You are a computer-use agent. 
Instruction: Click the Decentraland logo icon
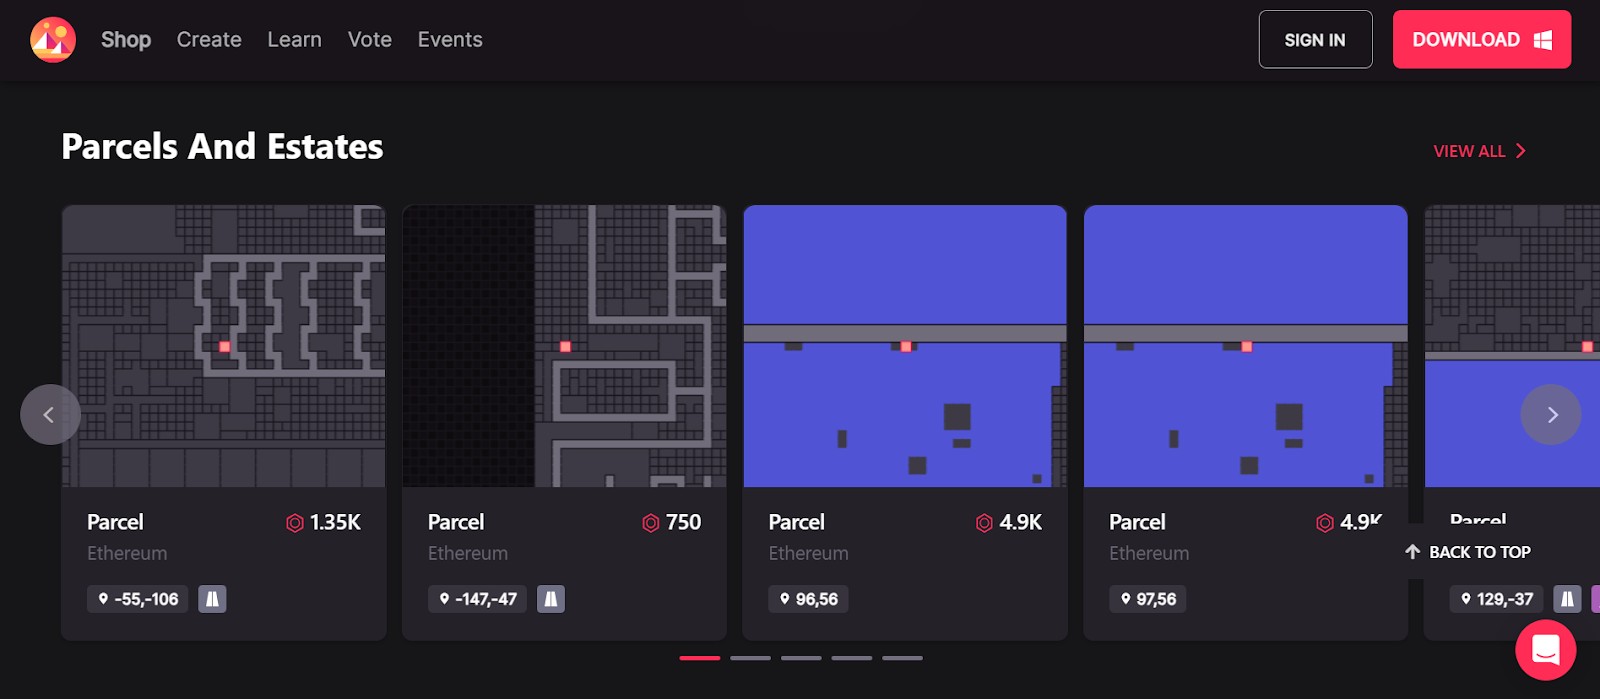tap(53, 40)
